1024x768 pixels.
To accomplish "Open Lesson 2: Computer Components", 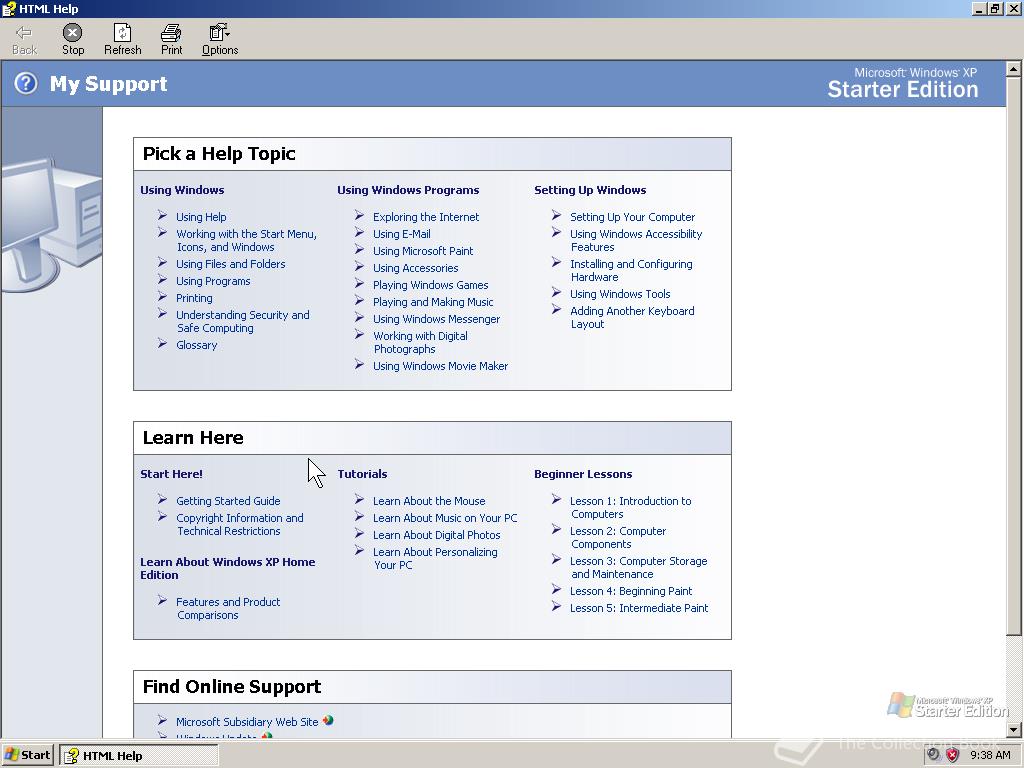I will (x=618, y=537).
